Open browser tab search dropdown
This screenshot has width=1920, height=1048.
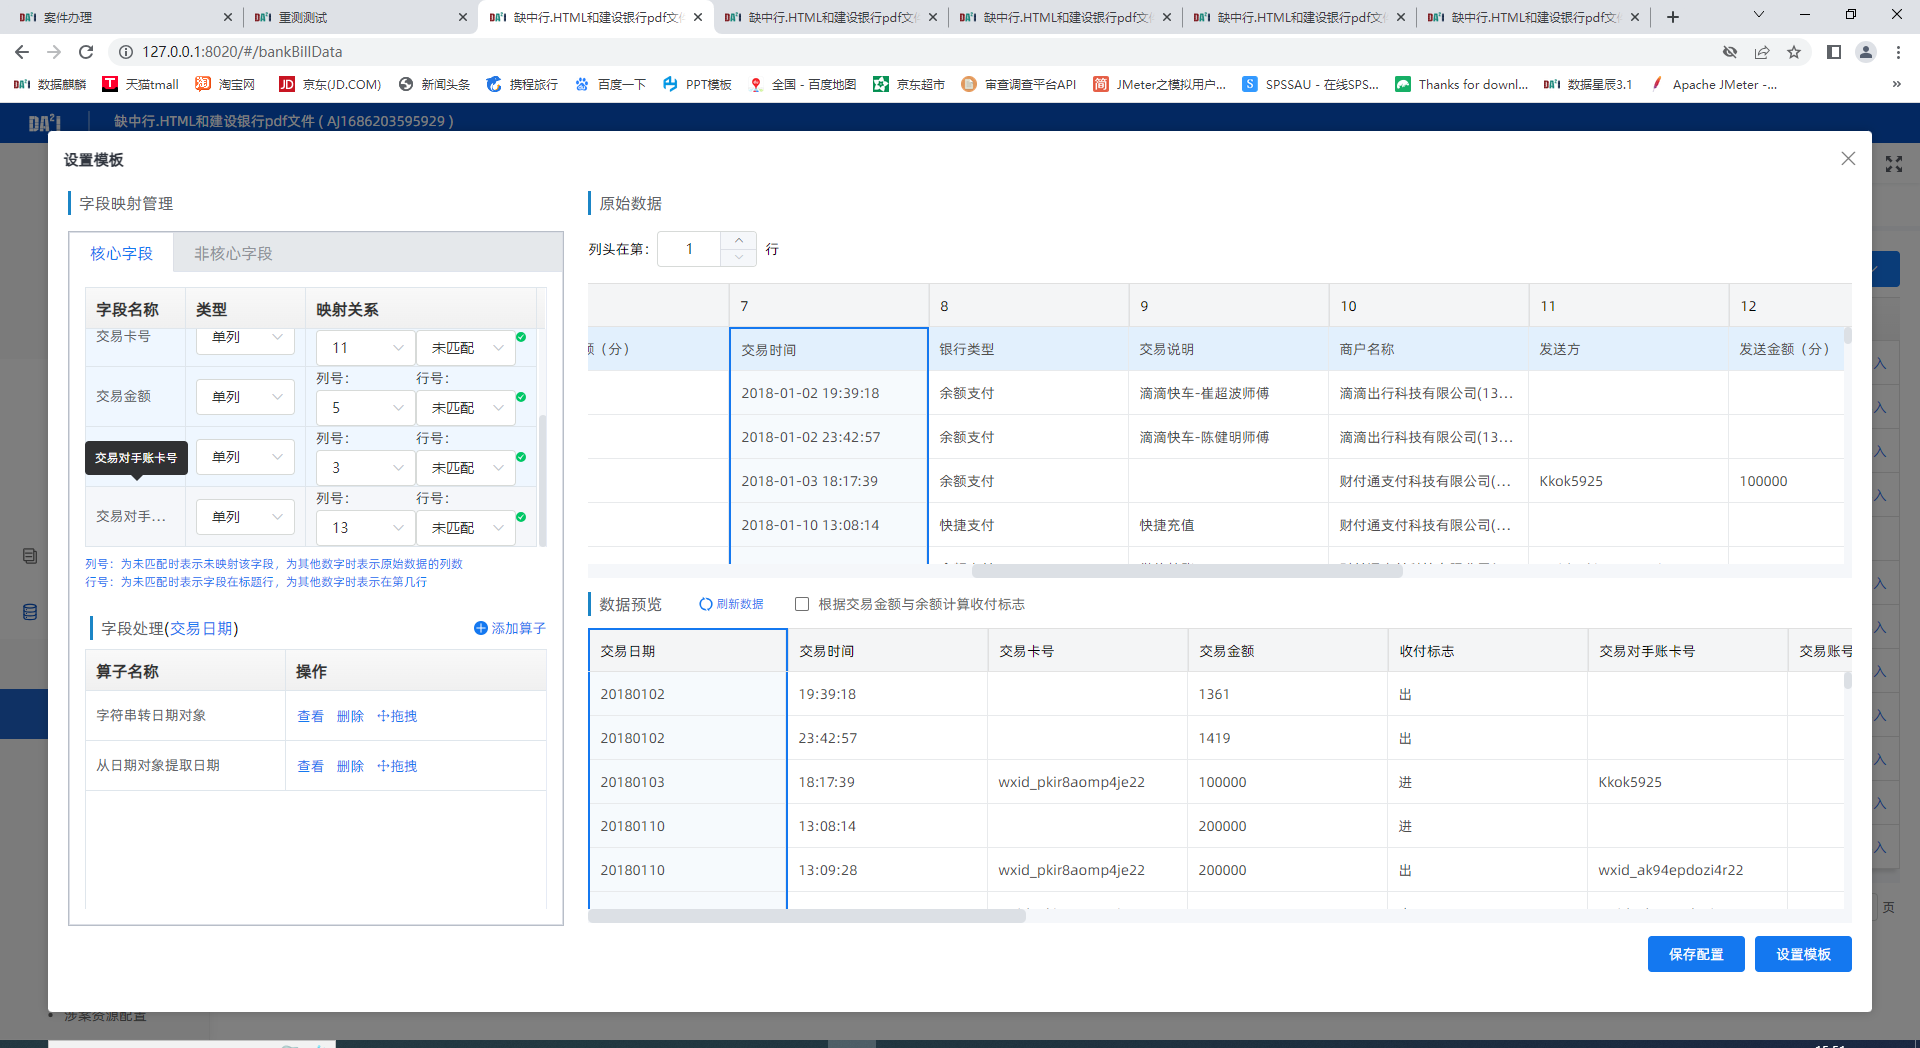point(1759,15)
